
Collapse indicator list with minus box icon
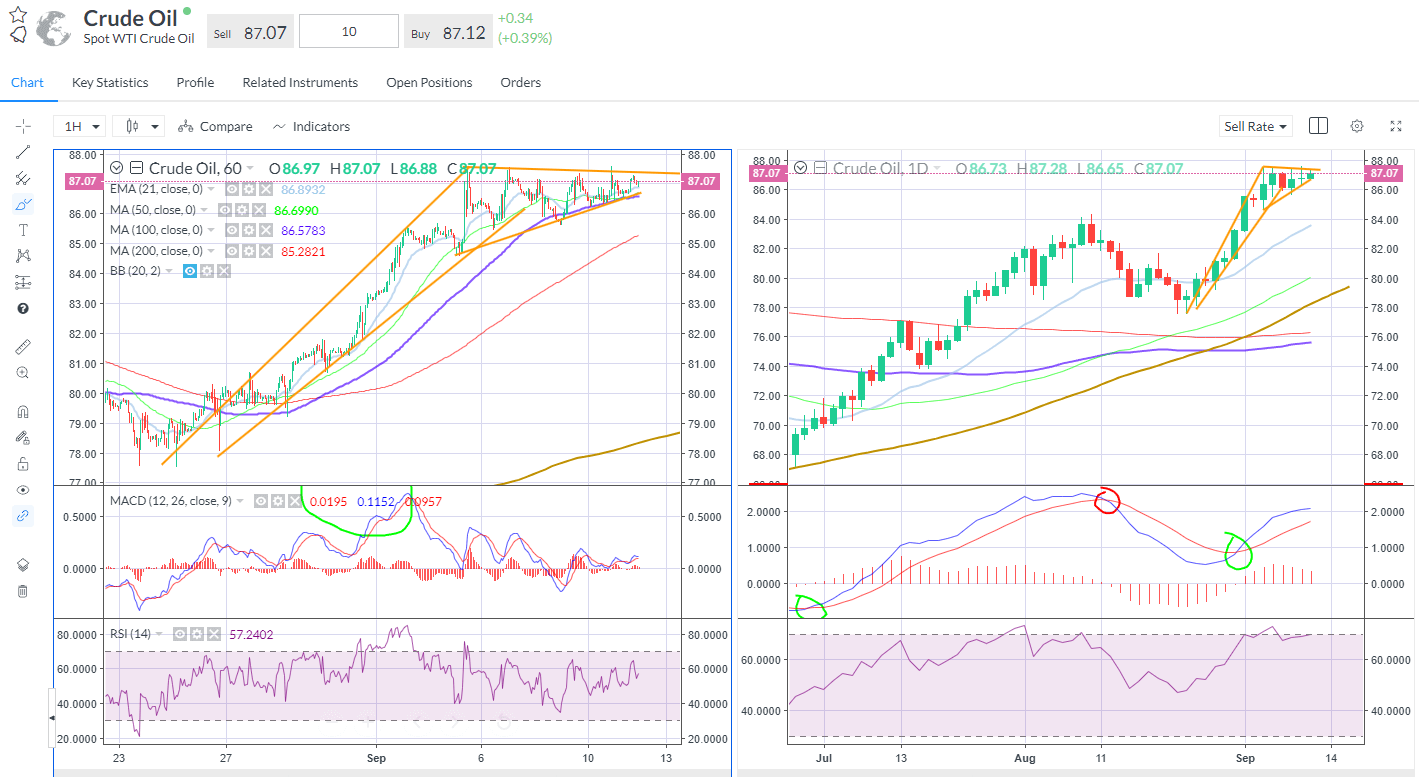tap(137, 168)
